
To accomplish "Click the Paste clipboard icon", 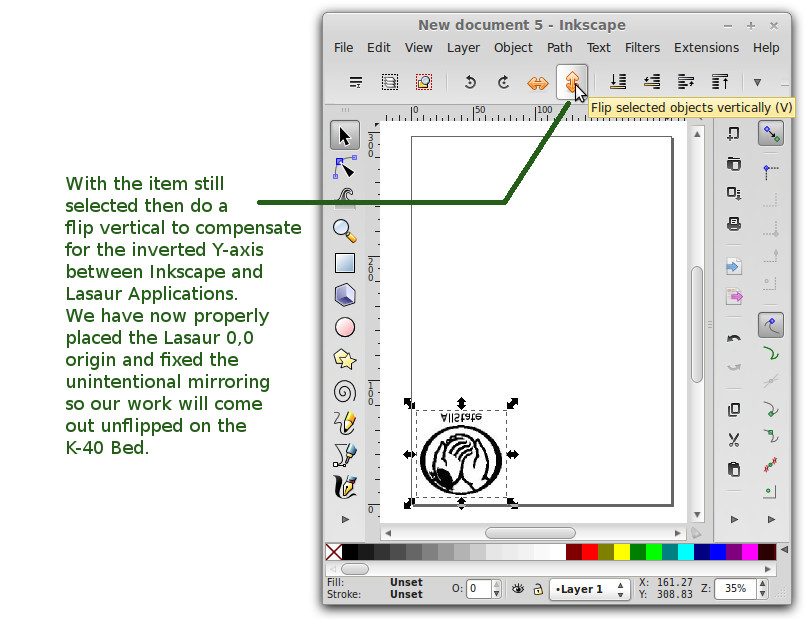I will [734, 469].
